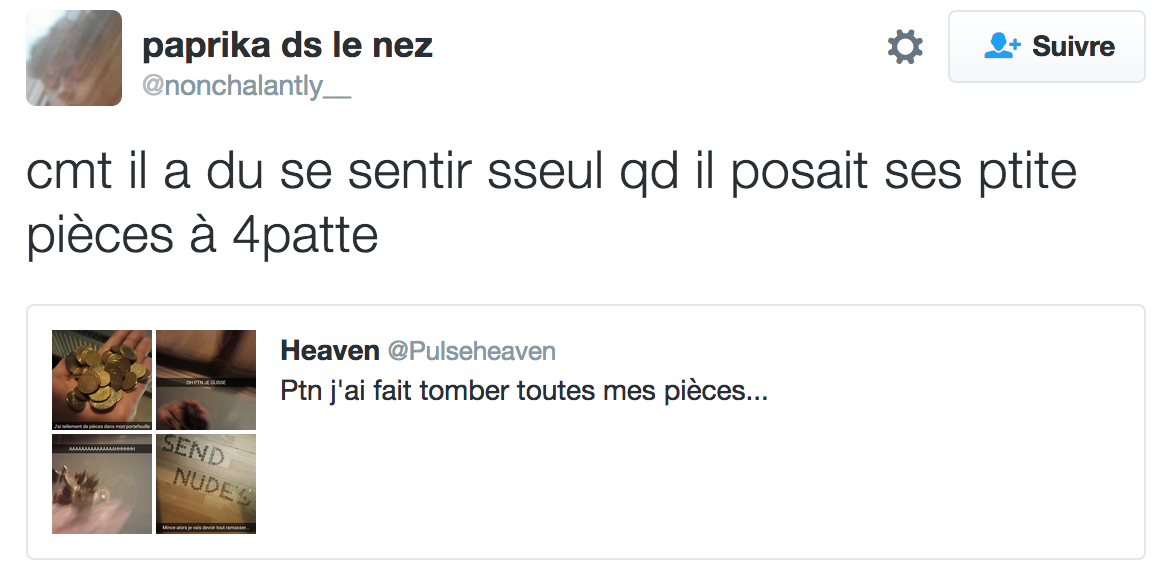This screenshot has width=1170, height=578.
Task: Click the person-plus icon on Suivre
Action: pyautogui.click(x=1002, y=46)
